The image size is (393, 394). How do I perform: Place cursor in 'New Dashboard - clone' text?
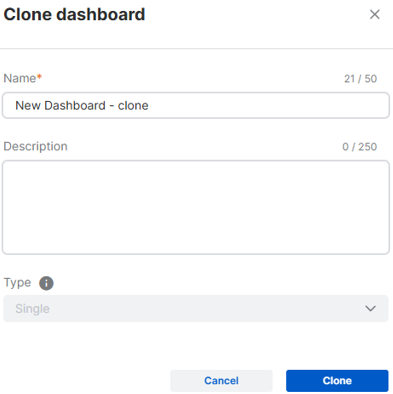pyautogui.click(x=82, y=106)
